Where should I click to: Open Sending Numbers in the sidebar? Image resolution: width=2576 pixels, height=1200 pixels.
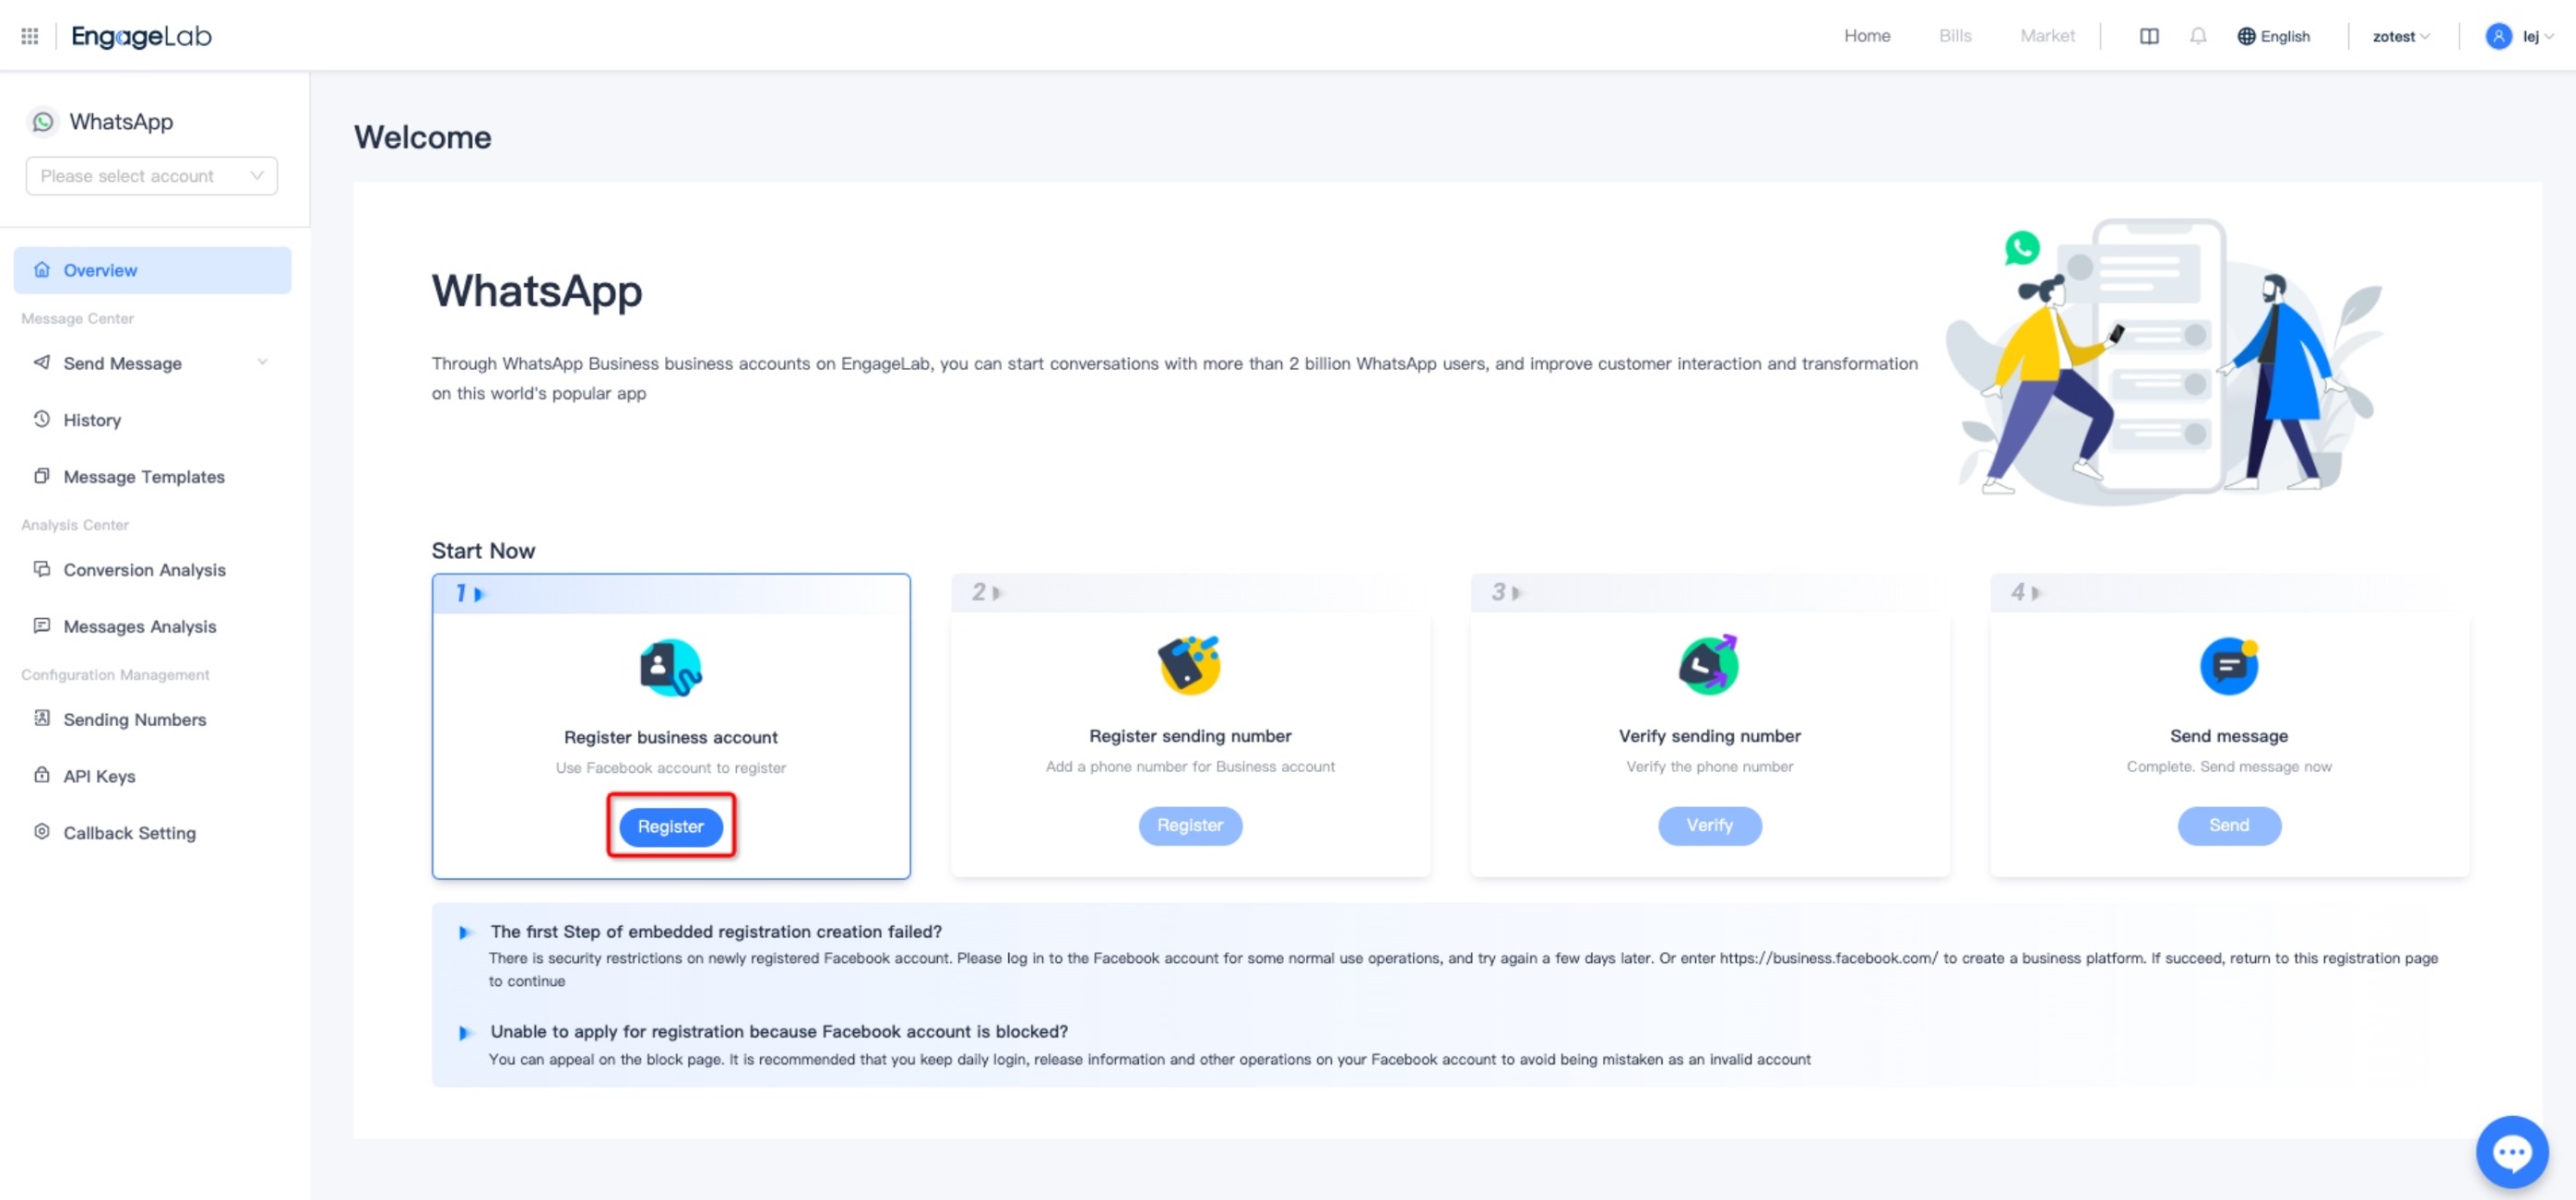pos(152,719)
